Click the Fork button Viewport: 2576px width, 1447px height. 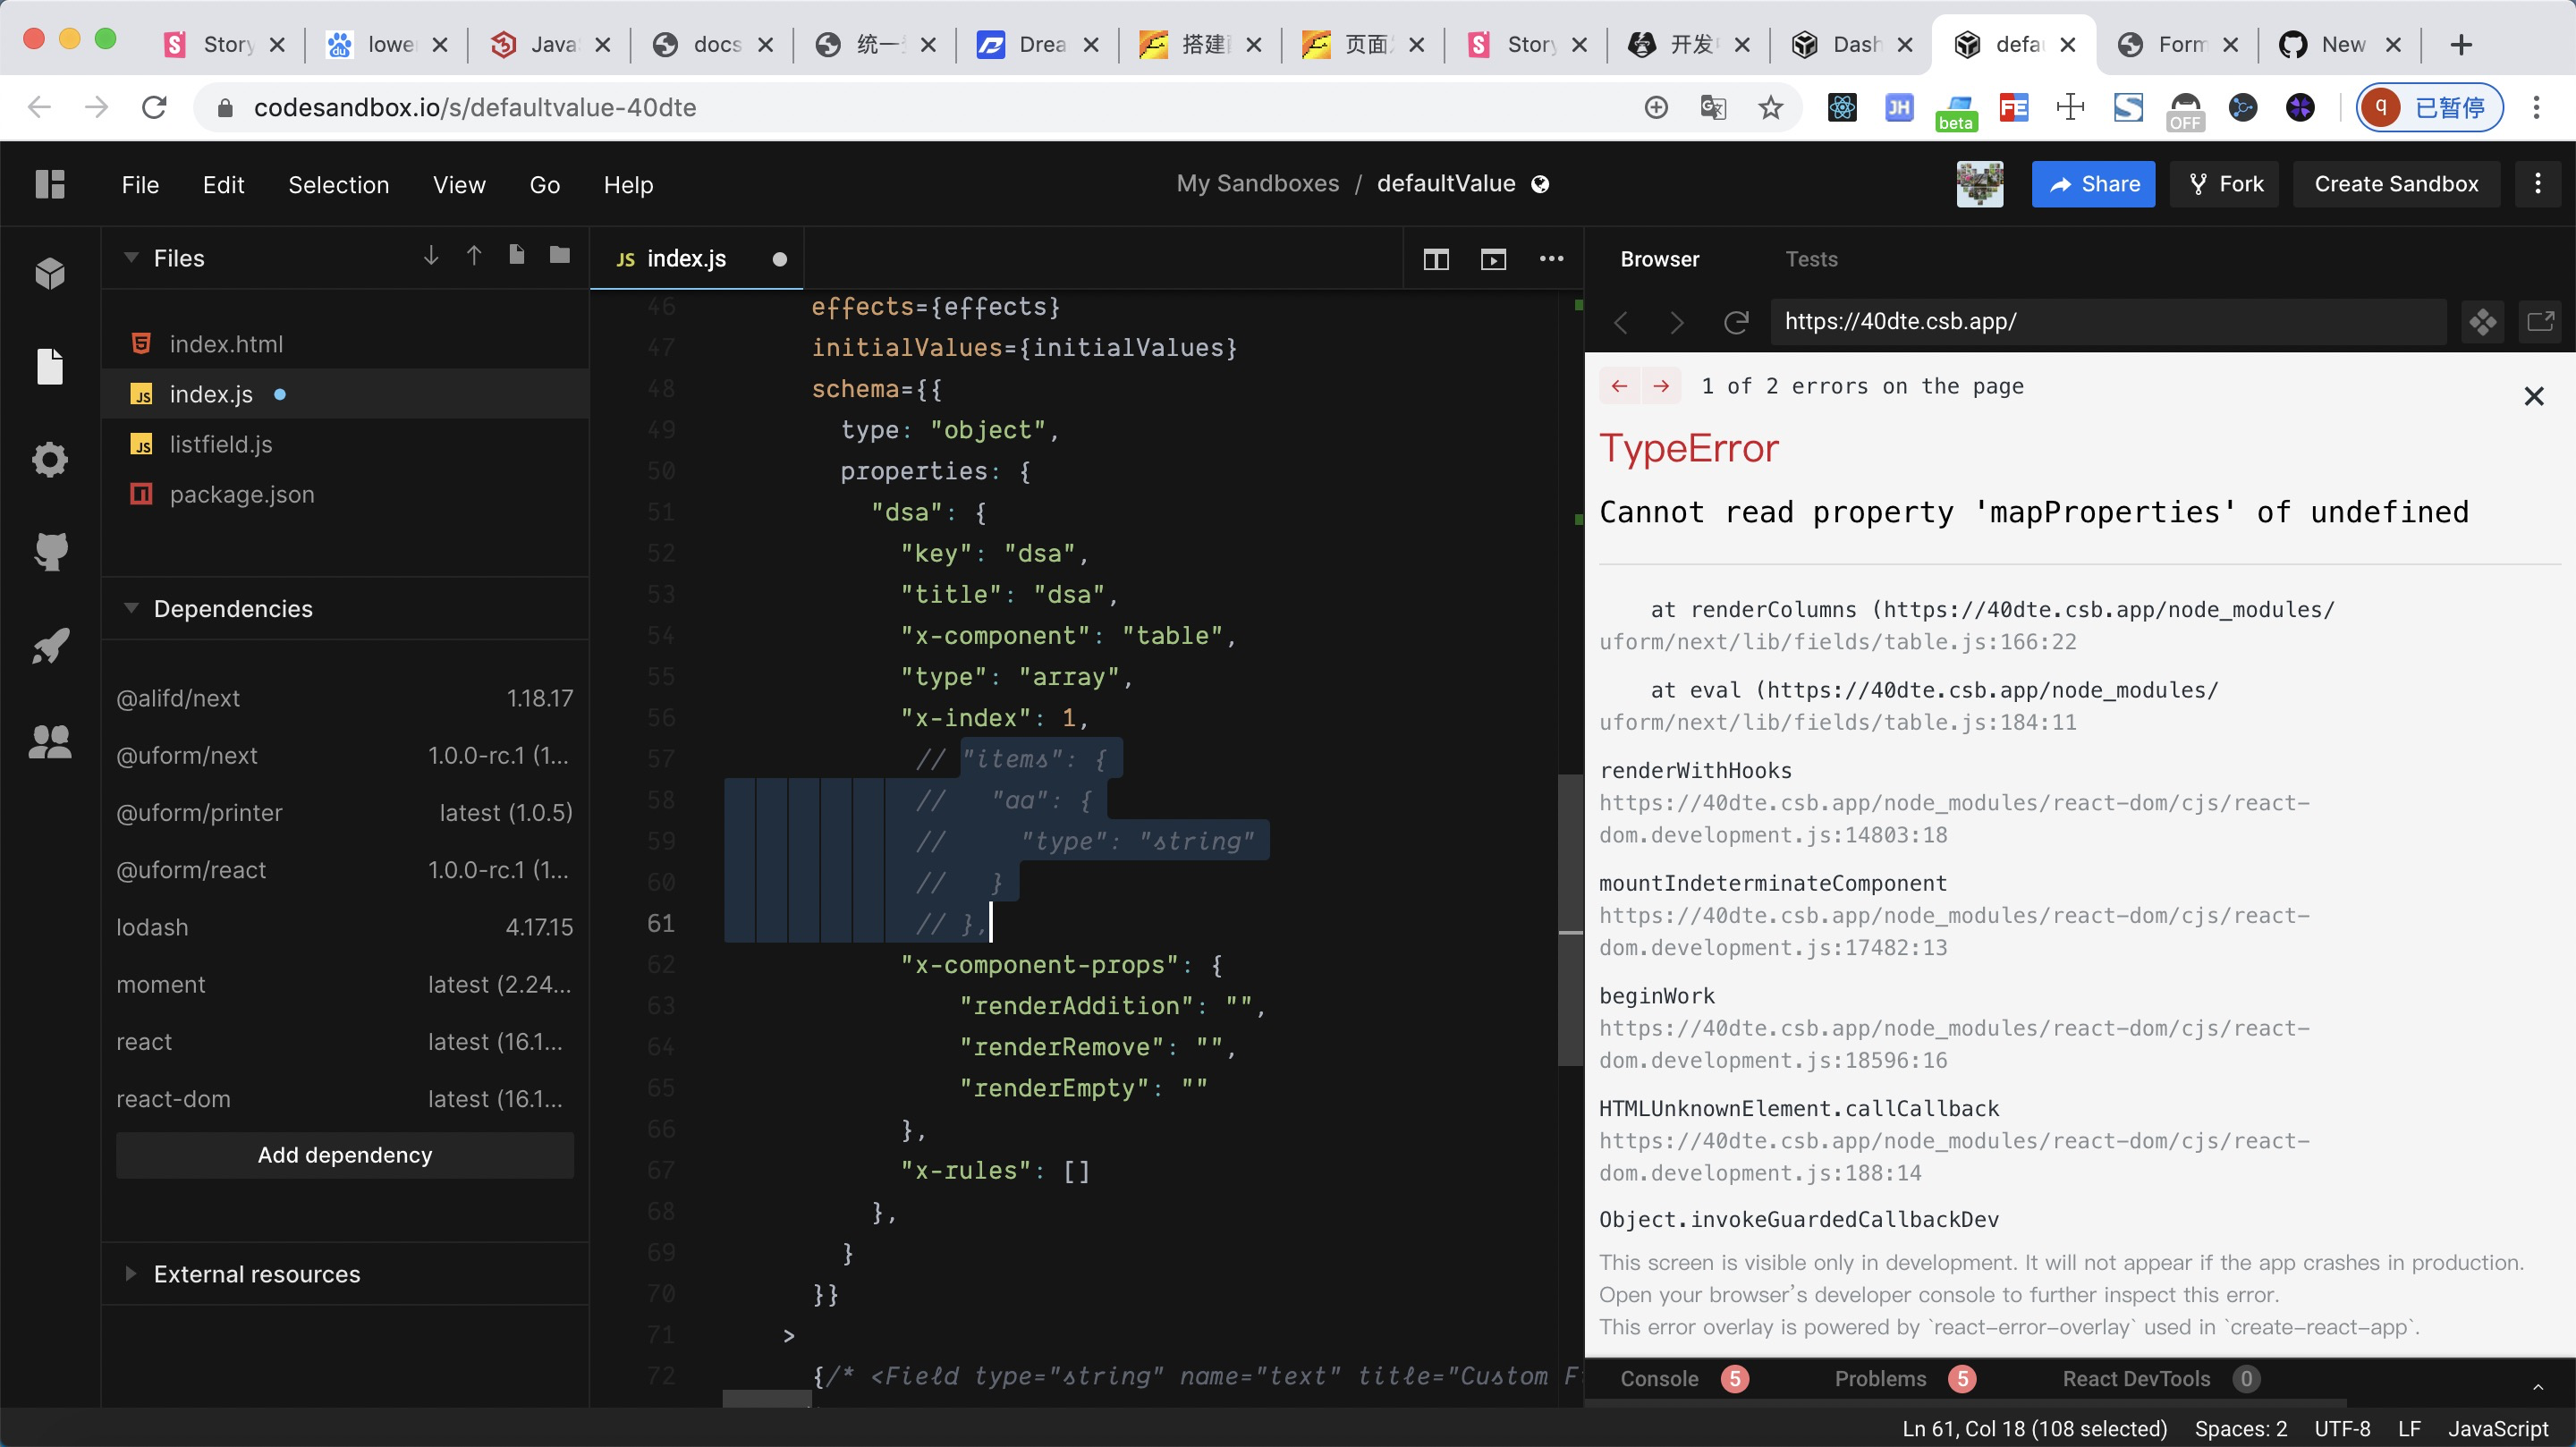click(2224, 184)
